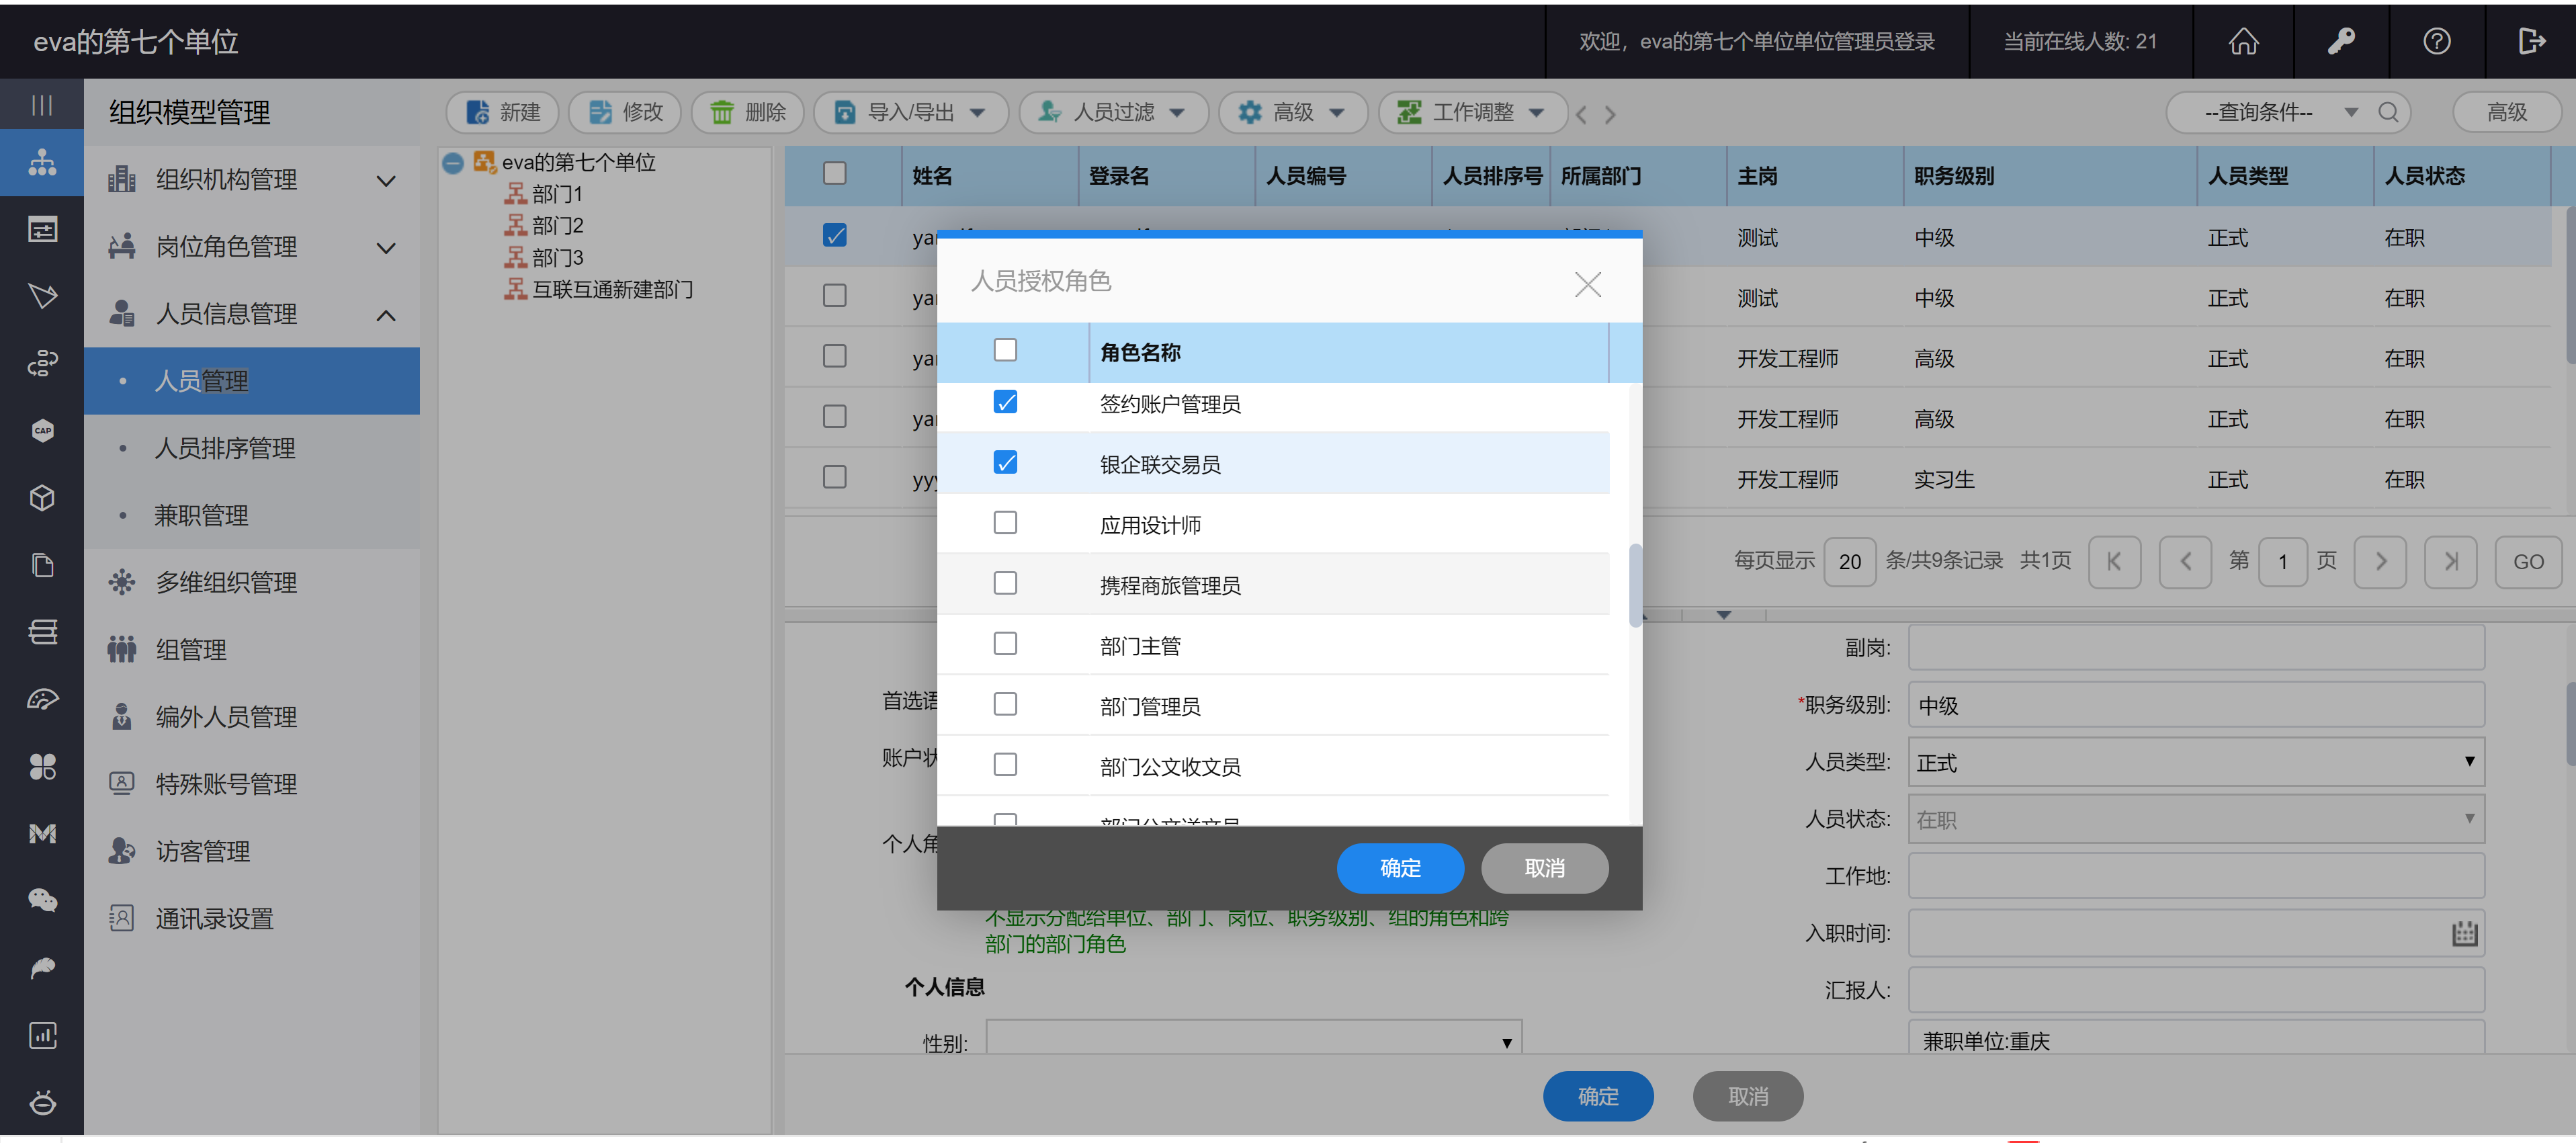
Task: Open 人员排序管理 menu item
Action: (x=224, y=448)
